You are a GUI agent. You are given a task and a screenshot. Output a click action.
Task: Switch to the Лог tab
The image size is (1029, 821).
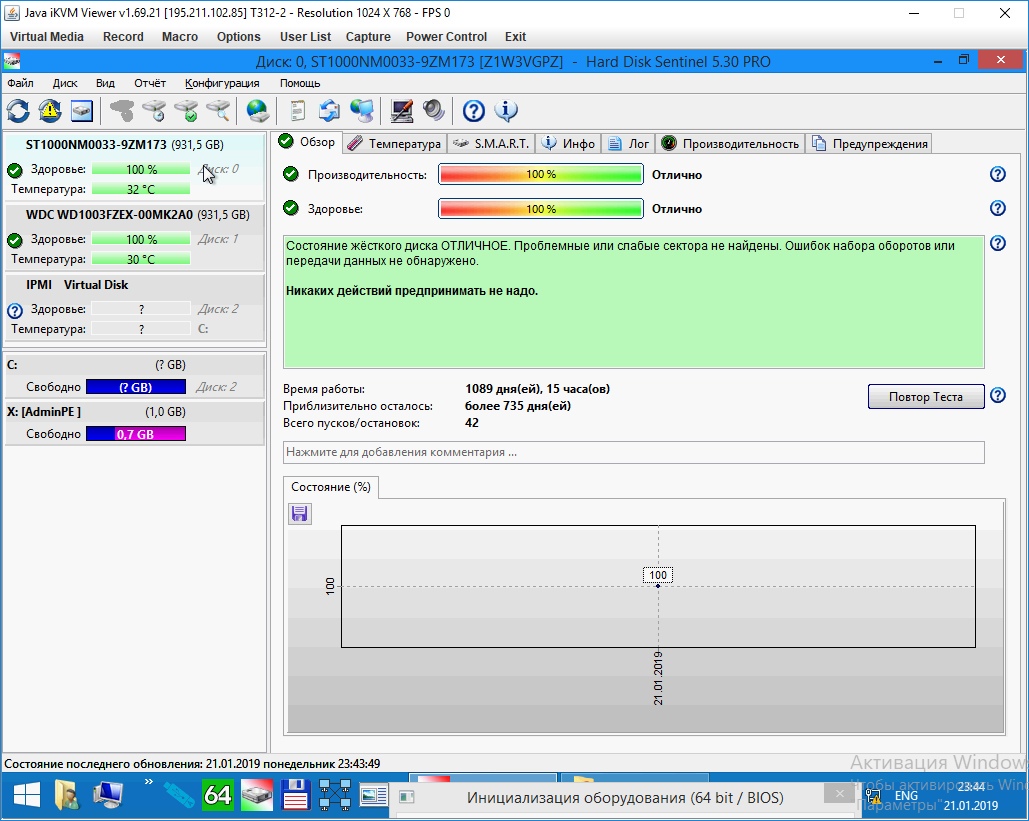click(628, 144)
